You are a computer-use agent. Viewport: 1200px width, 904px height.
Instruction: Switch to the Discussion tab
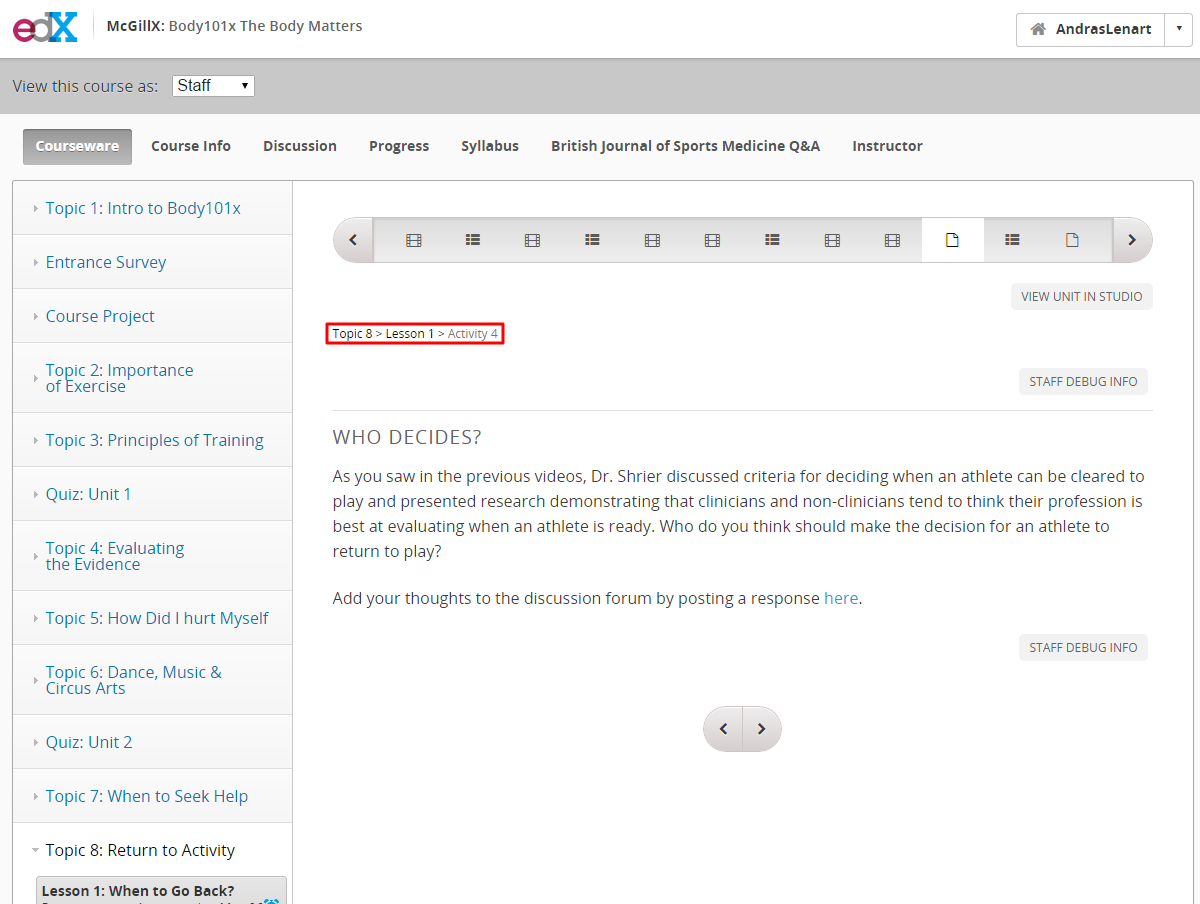tap(300, 146)
